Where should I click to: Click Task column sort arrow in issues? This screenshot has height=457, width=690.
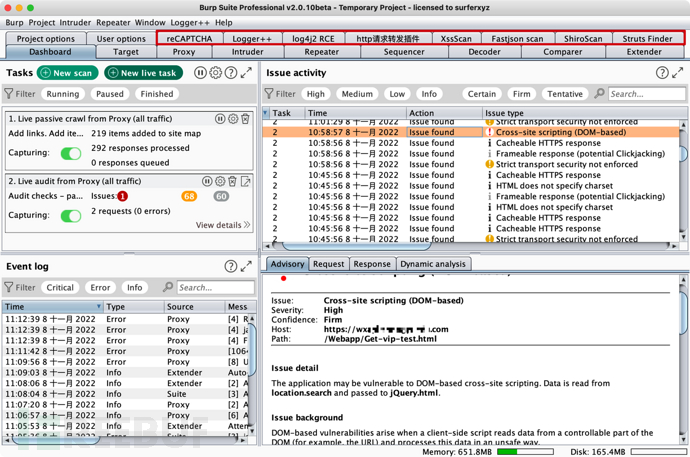coord(267,113)
